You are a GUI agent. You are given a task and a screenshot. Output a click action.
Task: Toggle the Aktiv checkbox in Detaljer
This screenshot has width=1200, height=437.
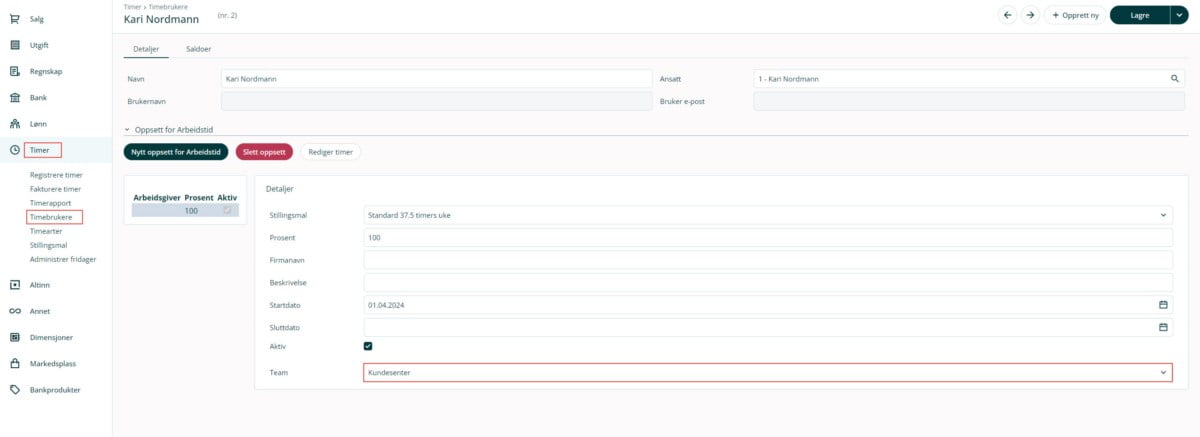[368, 346]
